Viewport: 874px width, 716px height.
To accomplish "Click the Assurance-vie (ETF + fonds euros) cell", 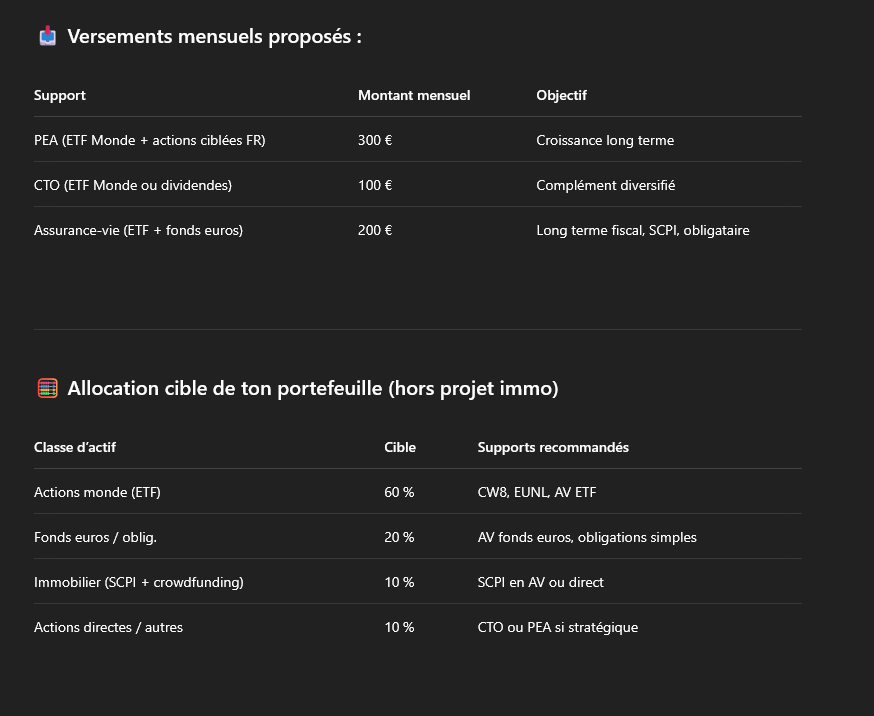I will click(138, 231).
